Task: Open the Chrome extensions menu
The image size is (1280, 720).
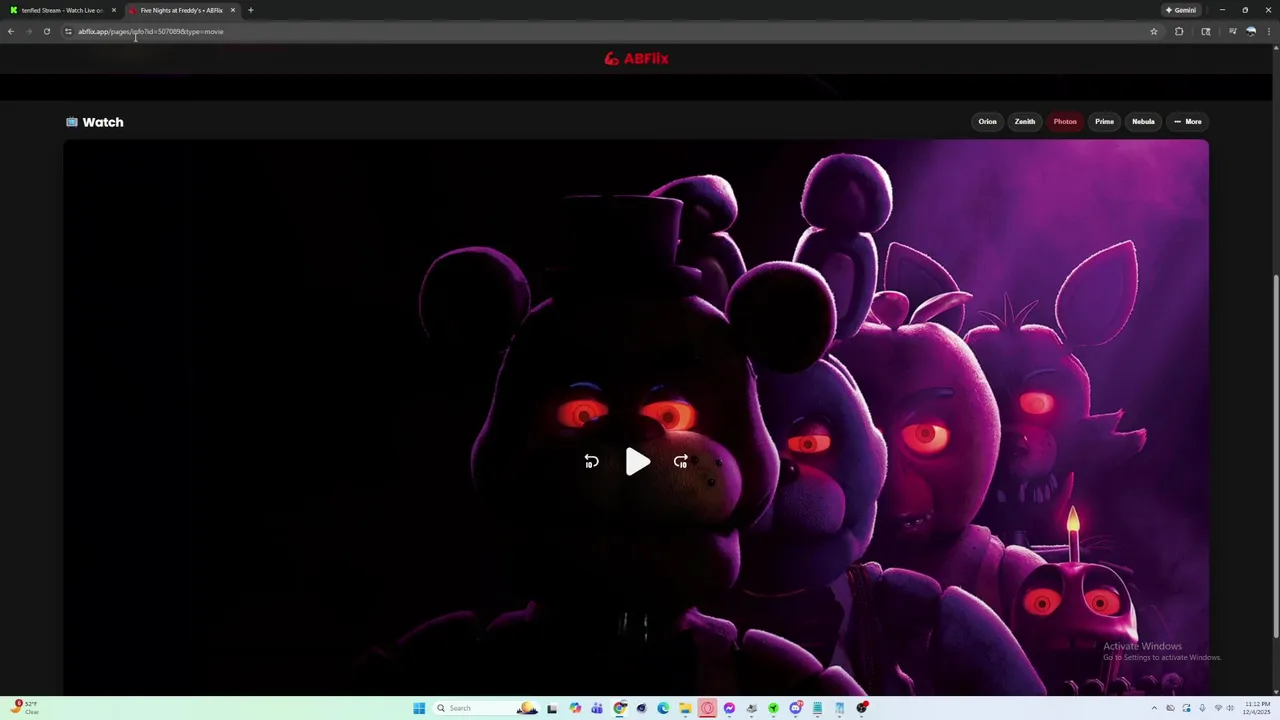Action: pyautogui.click(x=1179, y=31)
